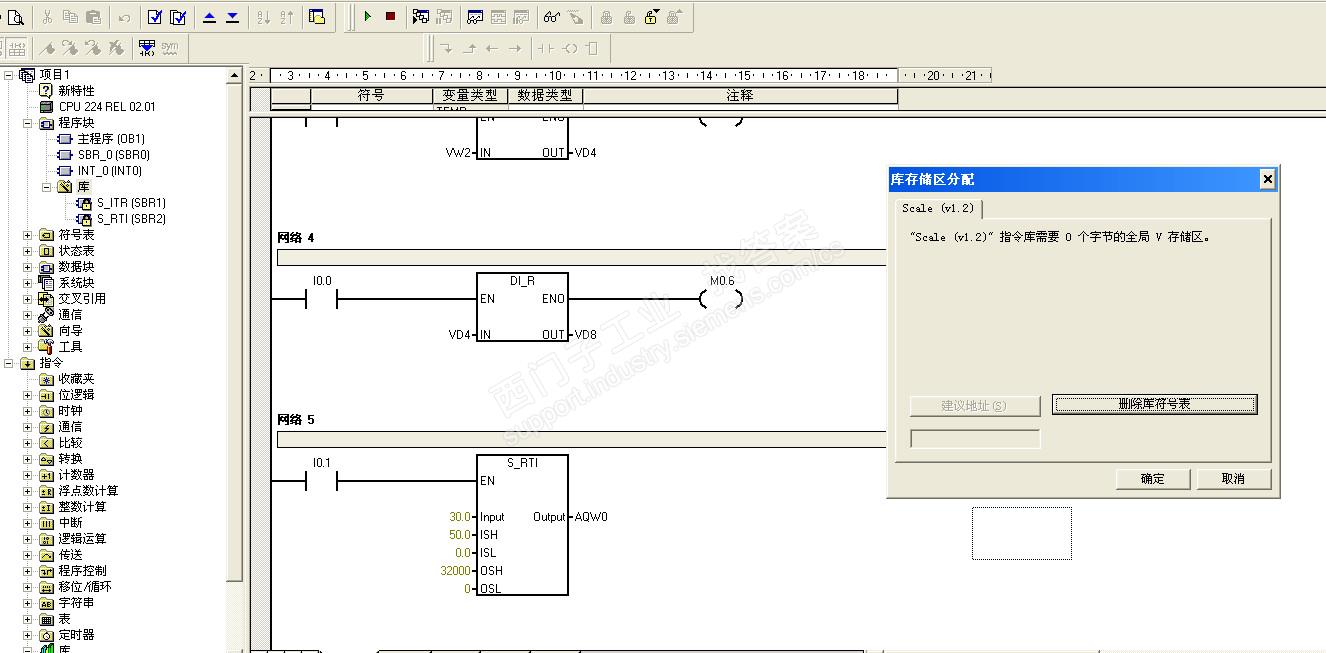Click the red Stop PLC icon
The height and width of the screenshot is (653, 1326).
(390, 17)
